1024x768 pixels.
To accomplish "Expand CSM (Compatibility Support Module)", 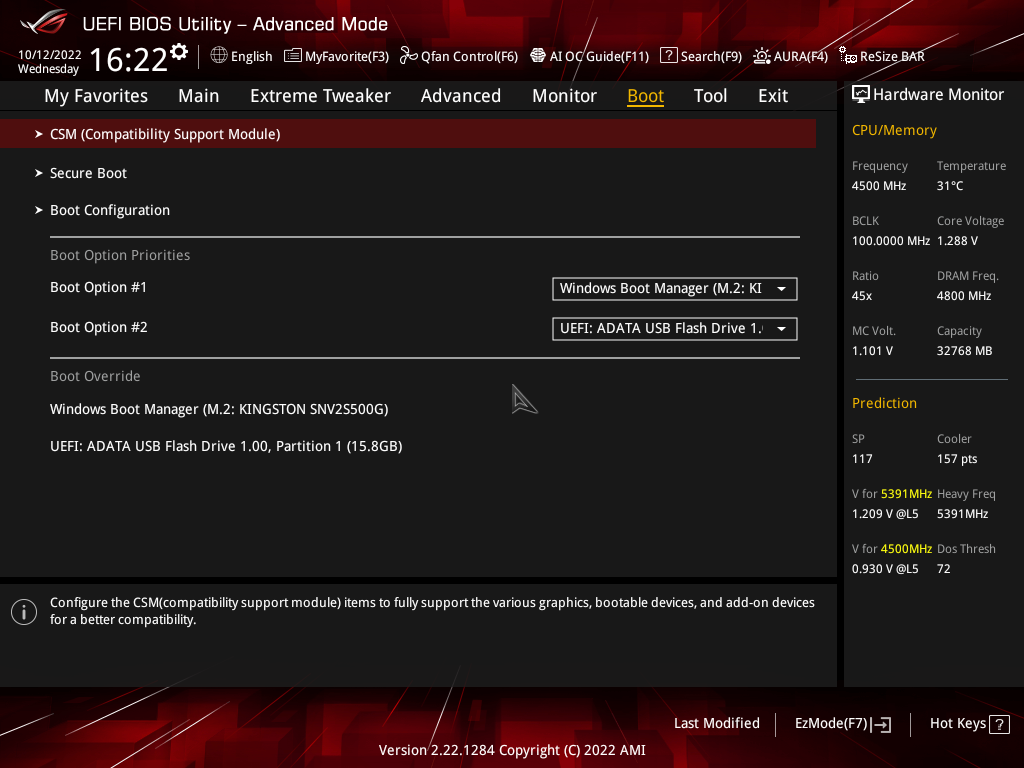I will click(x=408, y=134).
